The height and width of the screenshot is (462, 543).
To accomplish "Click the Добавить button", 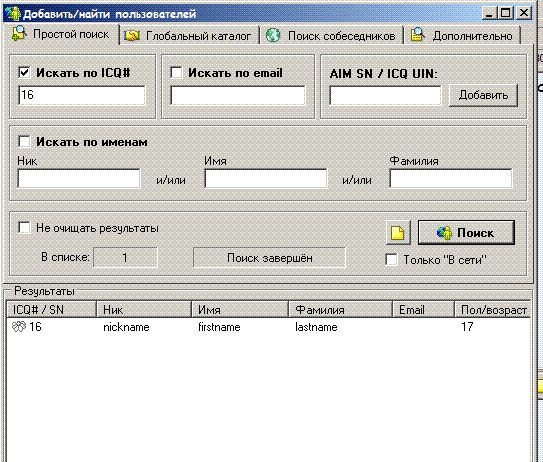I will [483, 95].
